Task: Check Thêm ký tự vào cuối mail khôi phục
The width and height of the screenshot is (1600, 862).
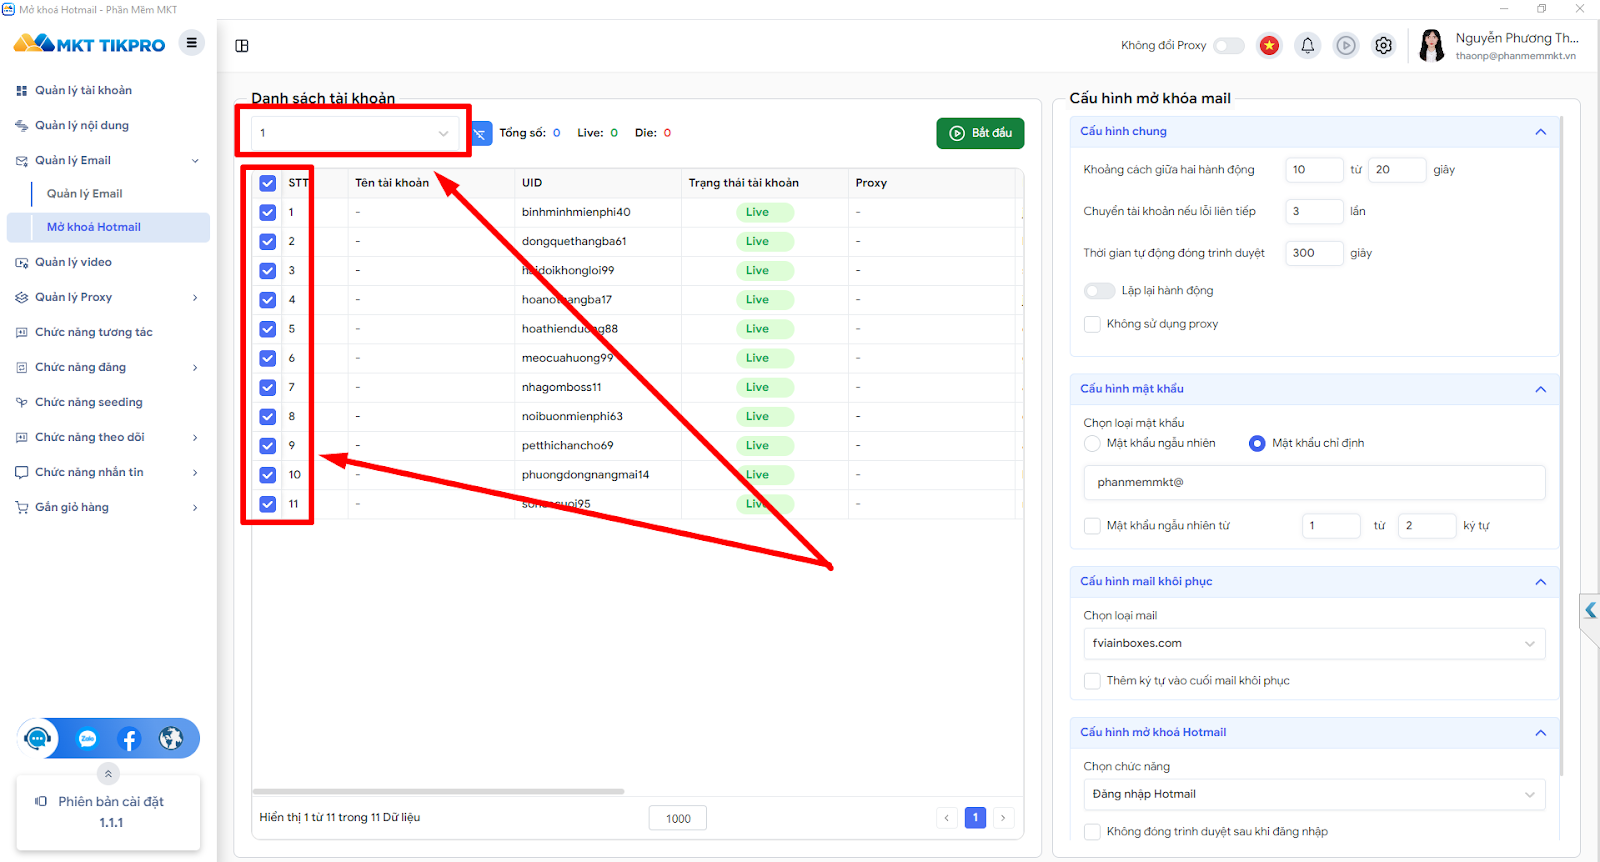Action: click(1092, 681)
